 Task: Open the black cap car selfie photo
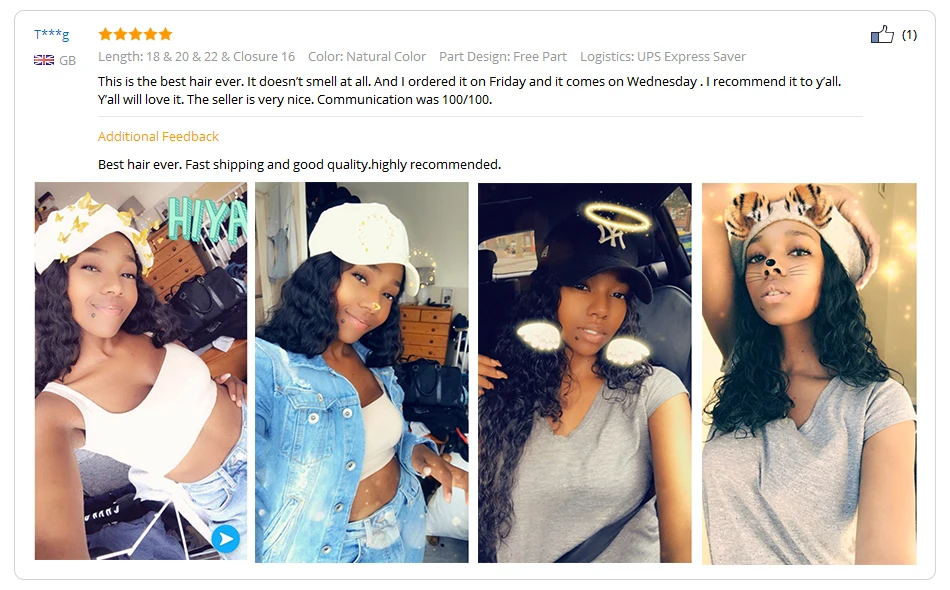[585, 373]
